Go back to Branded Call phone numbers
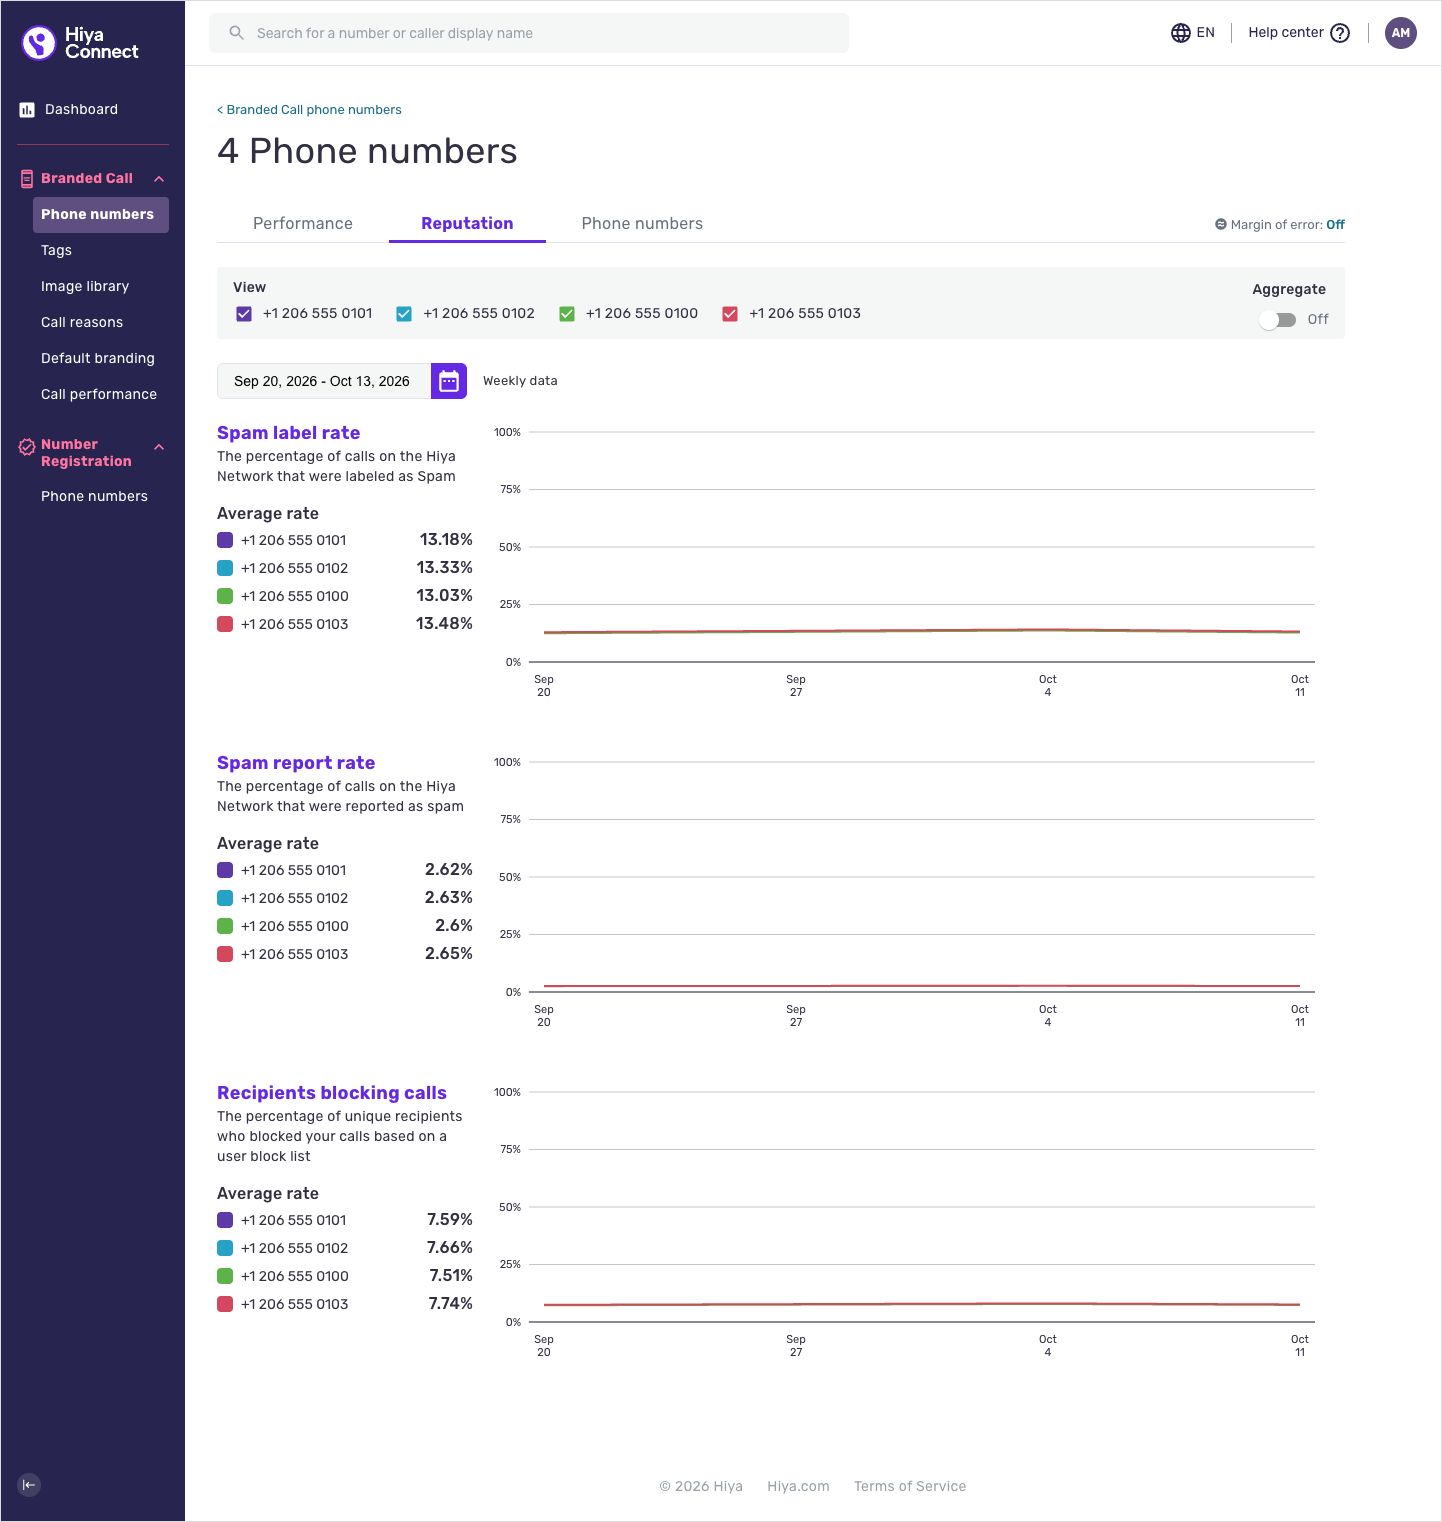The image size is (1442, 1522). [309, 110]
